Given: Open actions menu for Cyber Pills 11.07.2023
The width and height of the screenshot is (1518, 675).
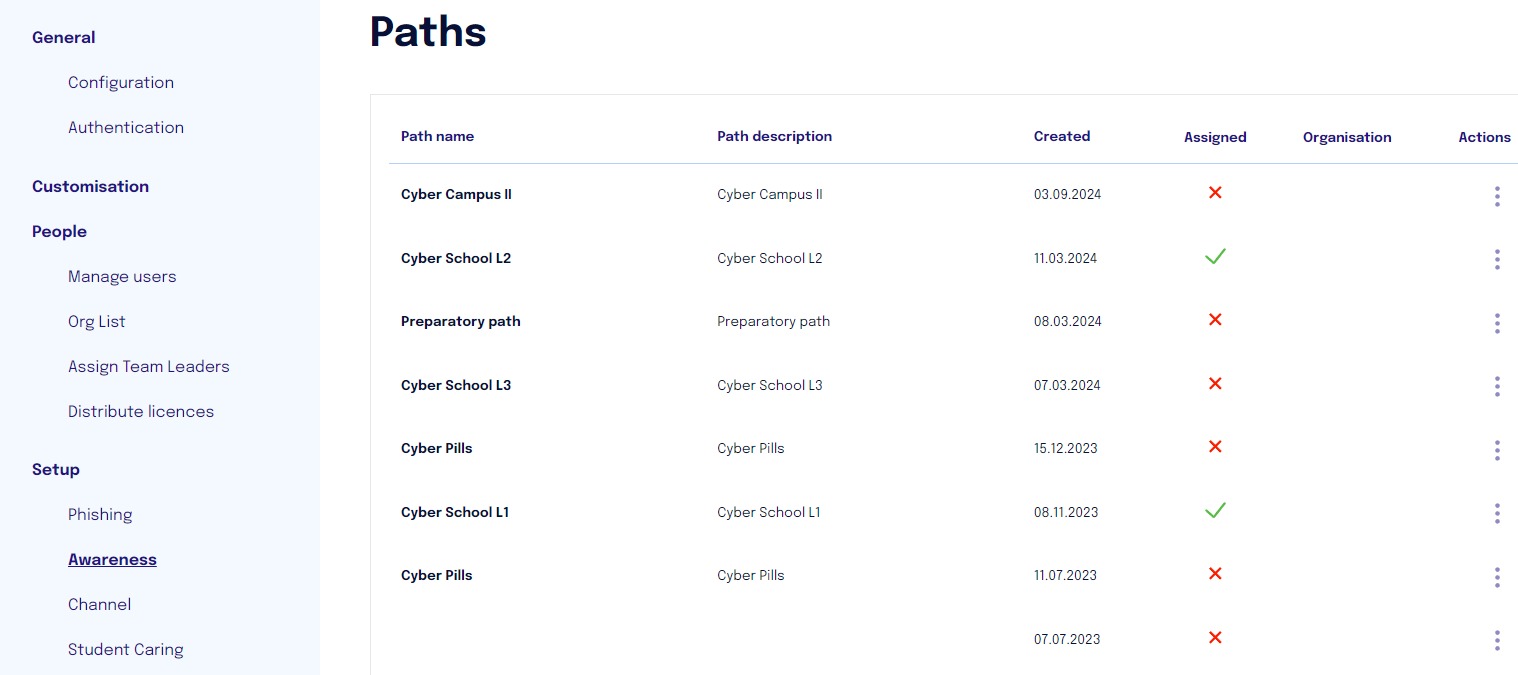Looking at the screenshot, I should [x=1497, y=577].
